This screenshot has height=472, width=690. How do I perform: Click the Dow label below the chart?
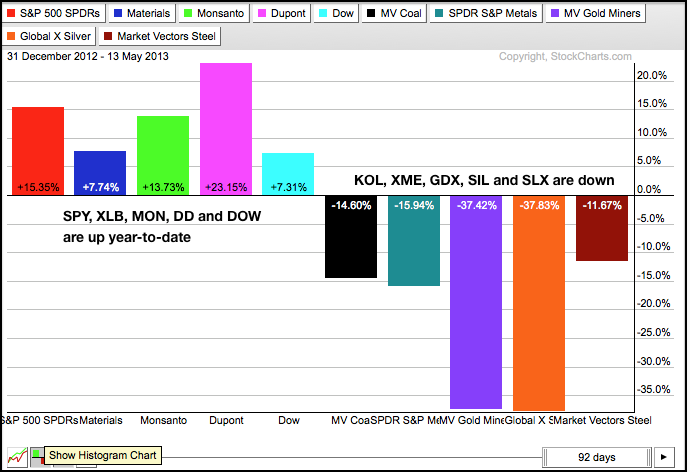tap(289, 421)
